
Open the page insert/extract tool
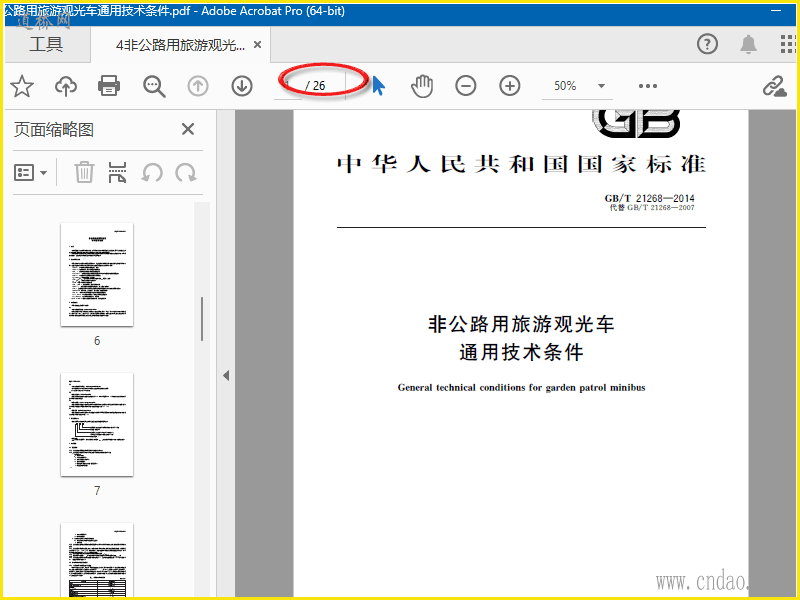tap(117, 172)
